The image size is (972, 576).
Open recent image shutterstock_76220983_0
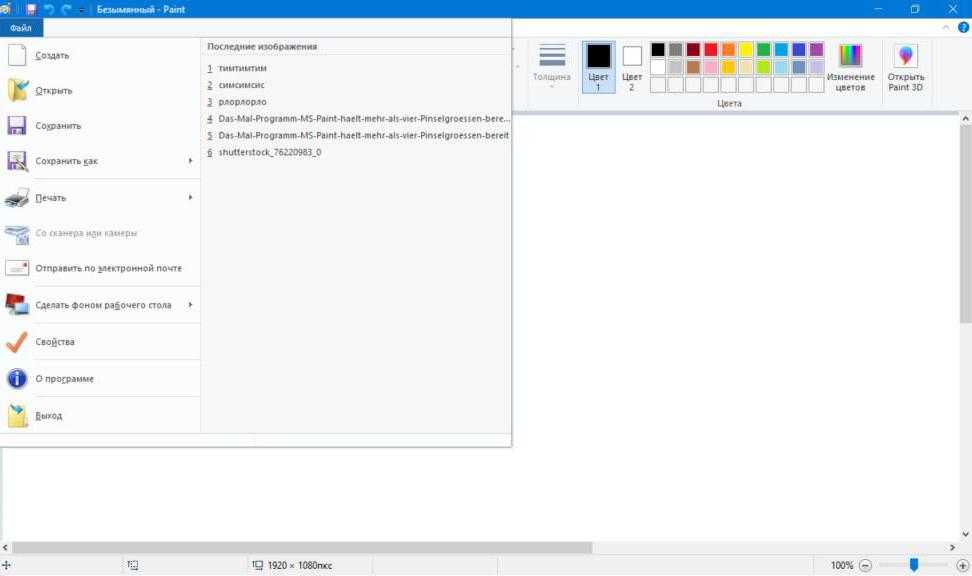[x=269, y=153]
